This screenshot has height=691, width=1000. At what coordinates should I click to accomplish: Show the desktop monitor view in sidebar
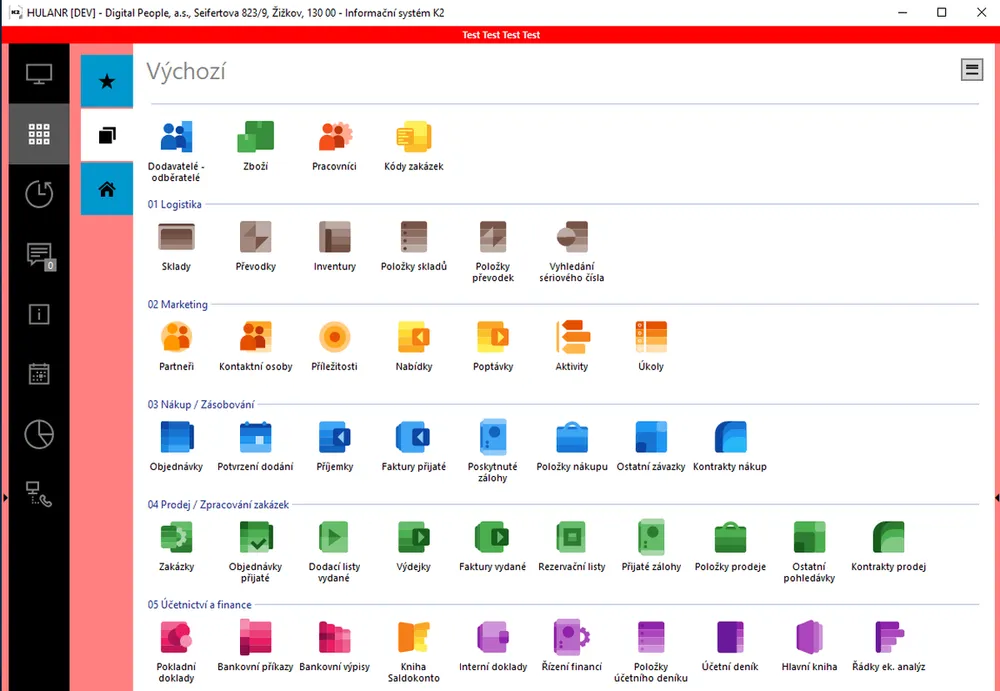pyautogui.click(x=39, y=74)
